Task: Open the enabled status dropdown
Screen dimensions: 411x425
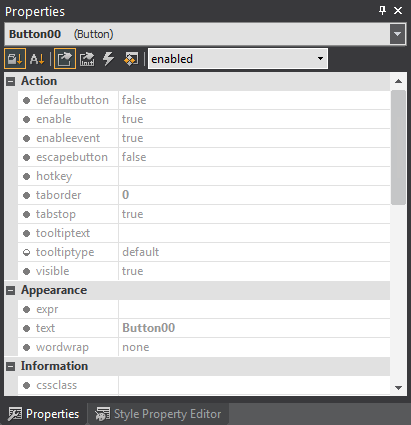Action: point(238,59)
